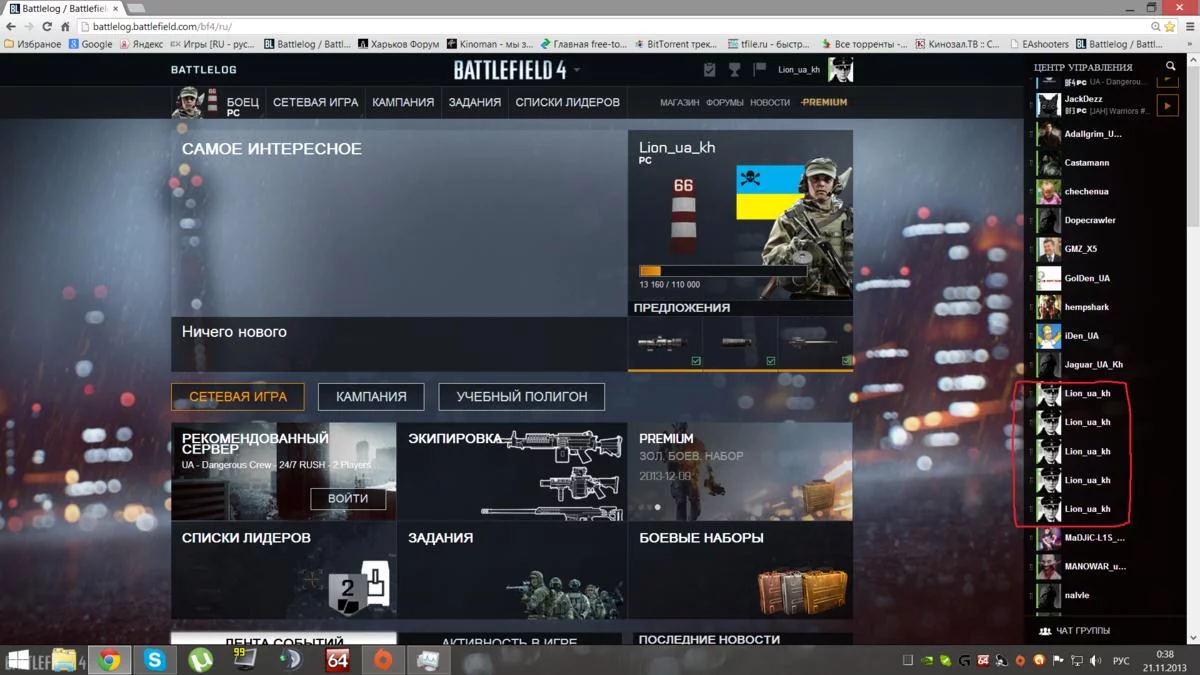The image size is (1200, 675).
Task: Open the ЭКИПИРОВКА loadout tile
Action: (511, 471)
